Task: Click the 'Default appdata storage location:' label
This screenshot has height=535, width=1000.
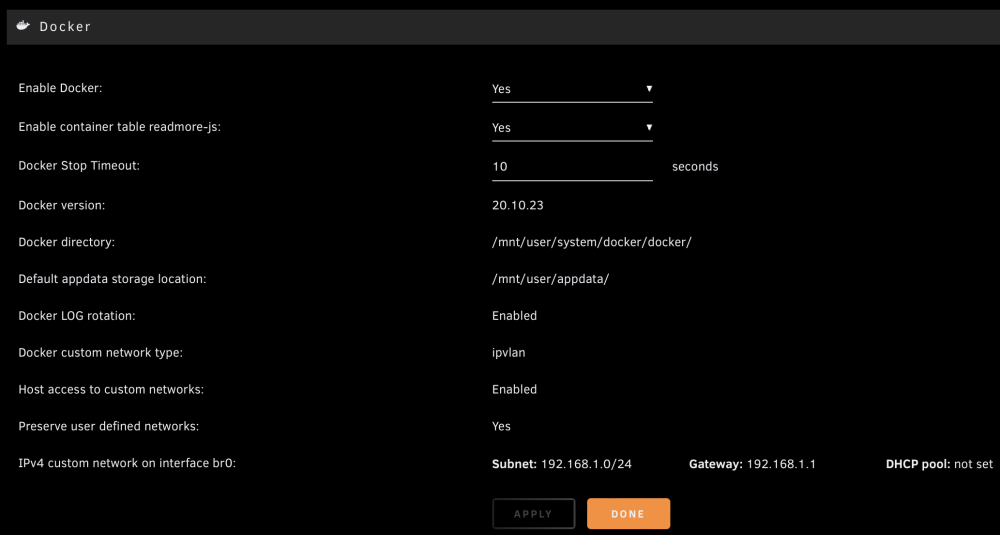Action: [x=112, y=279]
